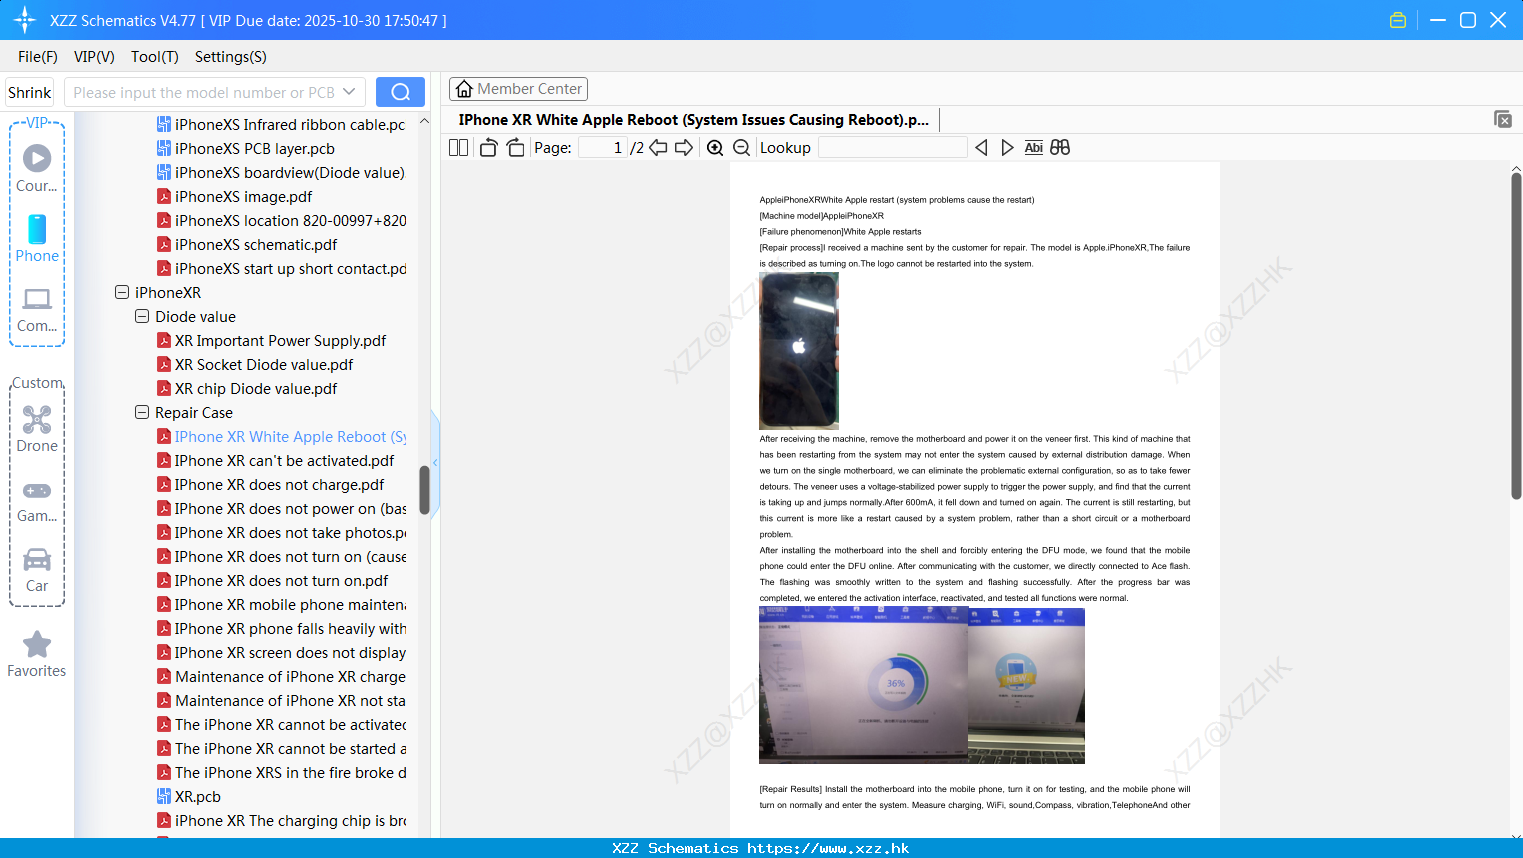Image resolution: width=1523 pixels, height=858 pixels.
Task: Open XR Important Power Supply.pdf
Action: click(271, 341)
